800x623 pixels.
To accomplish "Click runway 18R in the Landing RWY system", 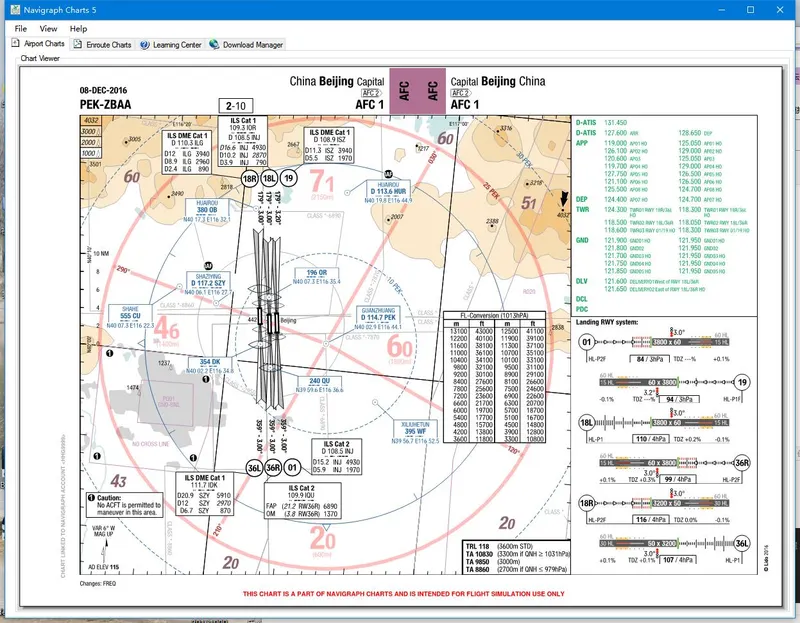I will [587, 503].
